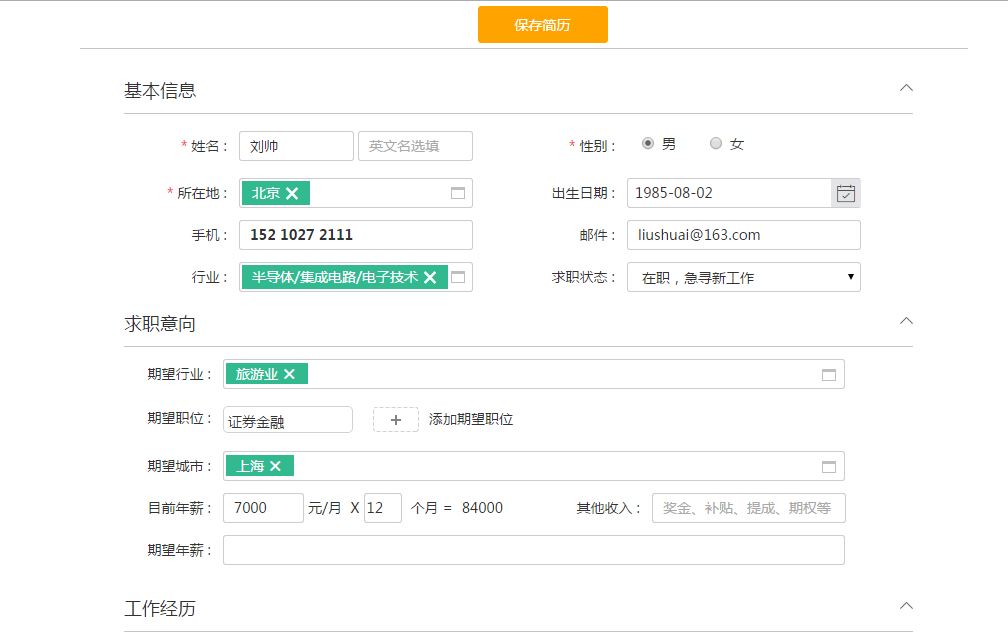Viewport: 1008px width, 639px height.
Task: Click the 添加期望职位 link text
Action: click(471, 420)
